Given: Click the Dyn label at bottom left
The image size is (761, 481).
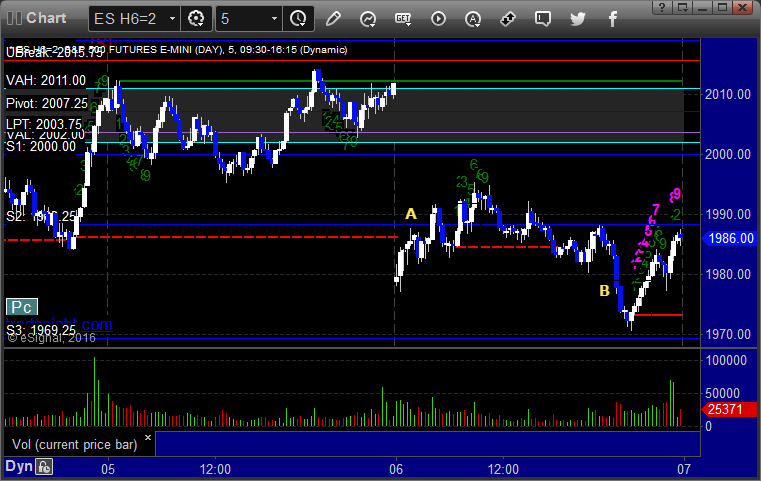Looking at the screenshot, I should (x=18, y=466).
